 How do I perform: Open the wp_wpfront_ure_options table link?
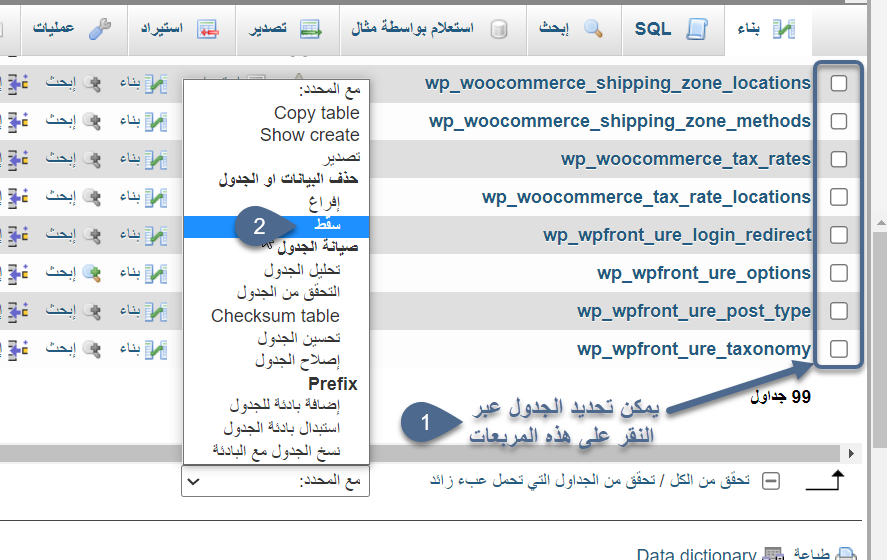[x=703, y=273]
